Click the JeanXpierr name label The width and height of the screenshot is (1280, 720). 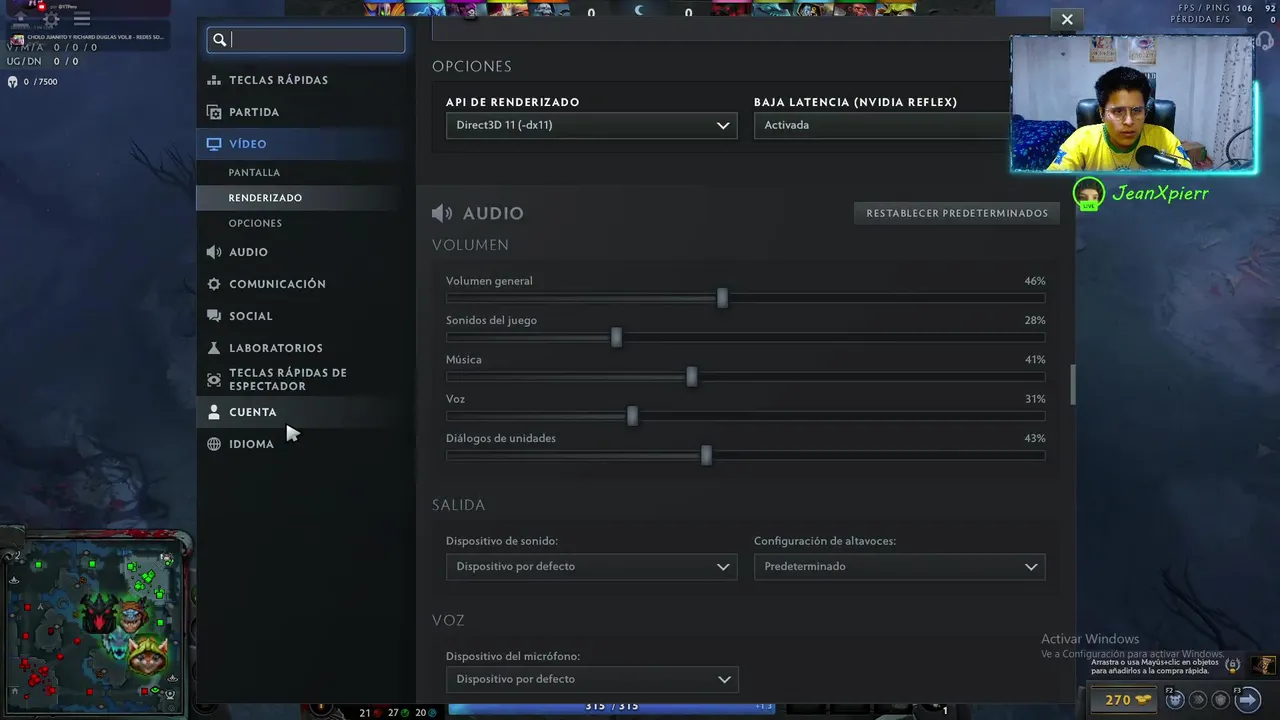tap(1160, 193)
